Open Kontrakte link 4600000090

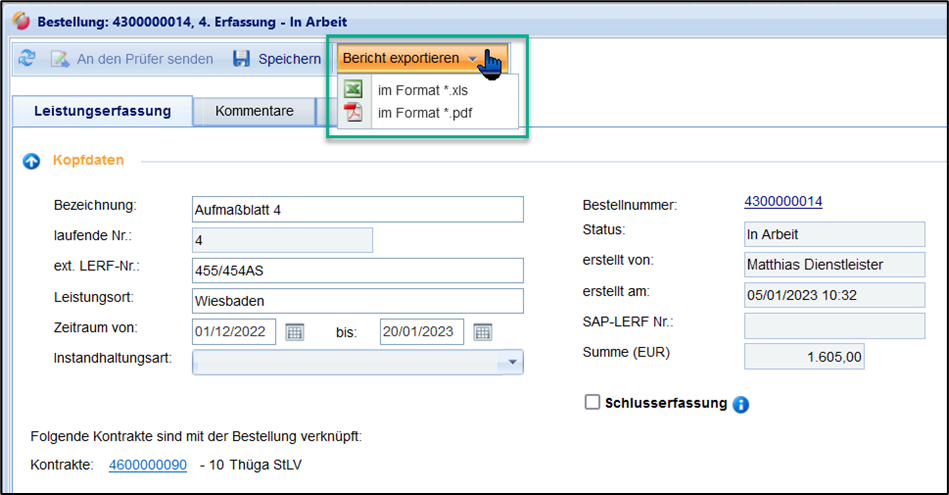[147, 465]
